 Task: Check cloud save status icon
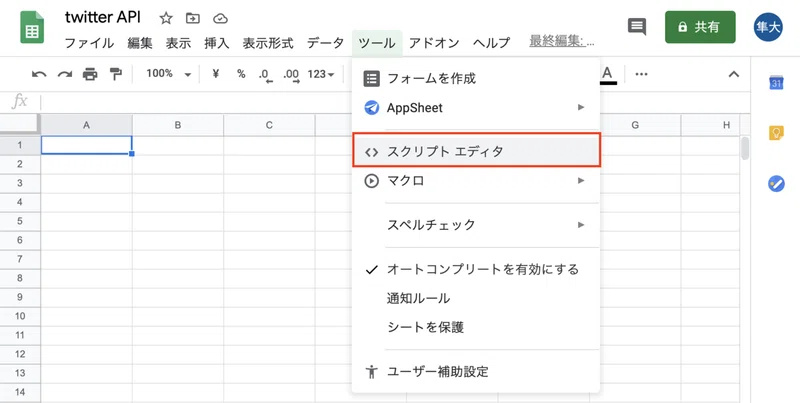click(x=220, y=19)
